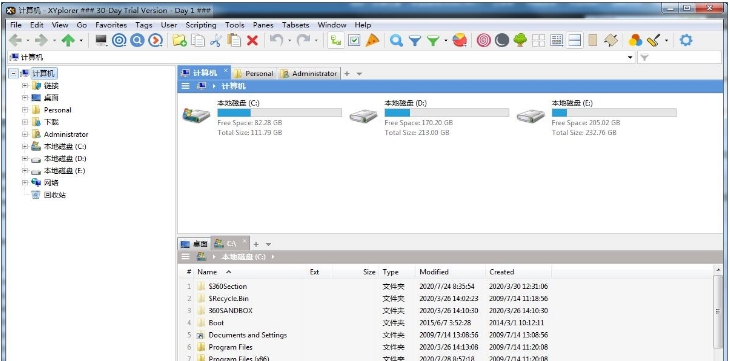The image size is (730, 361).
Task: Open the pizza-slice Type Stats icon
Action: pos(372,41)
